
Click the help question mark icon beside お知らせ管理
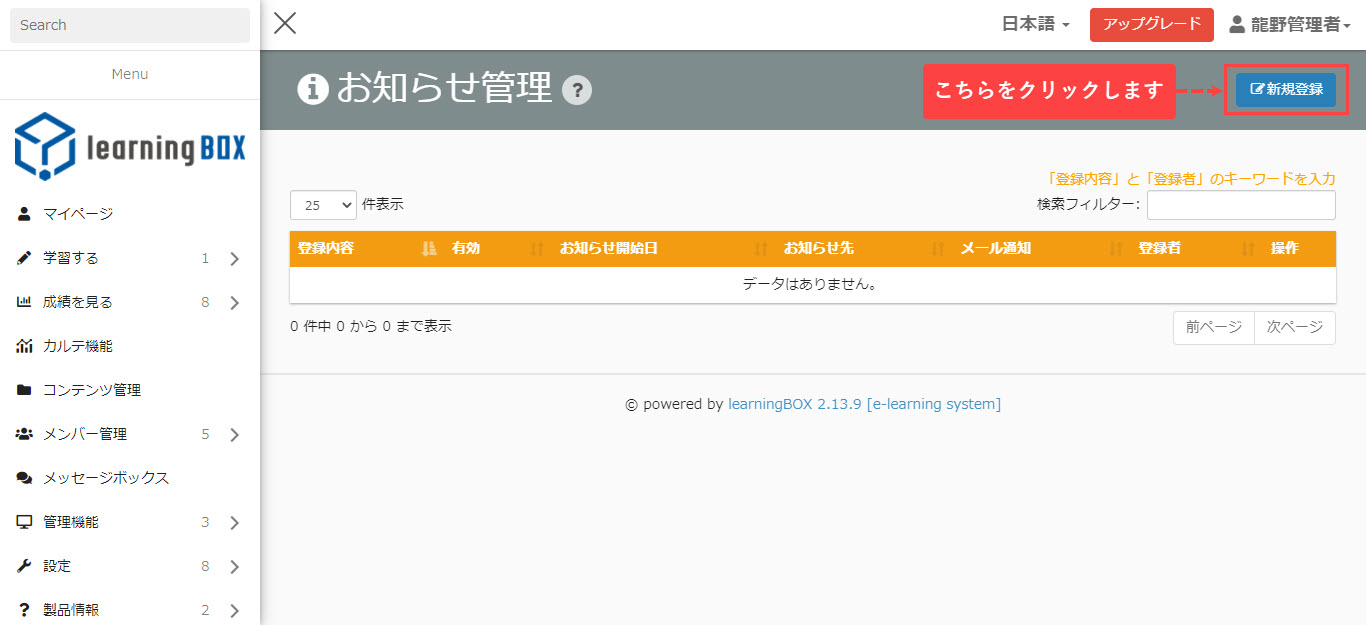point(577,91)
